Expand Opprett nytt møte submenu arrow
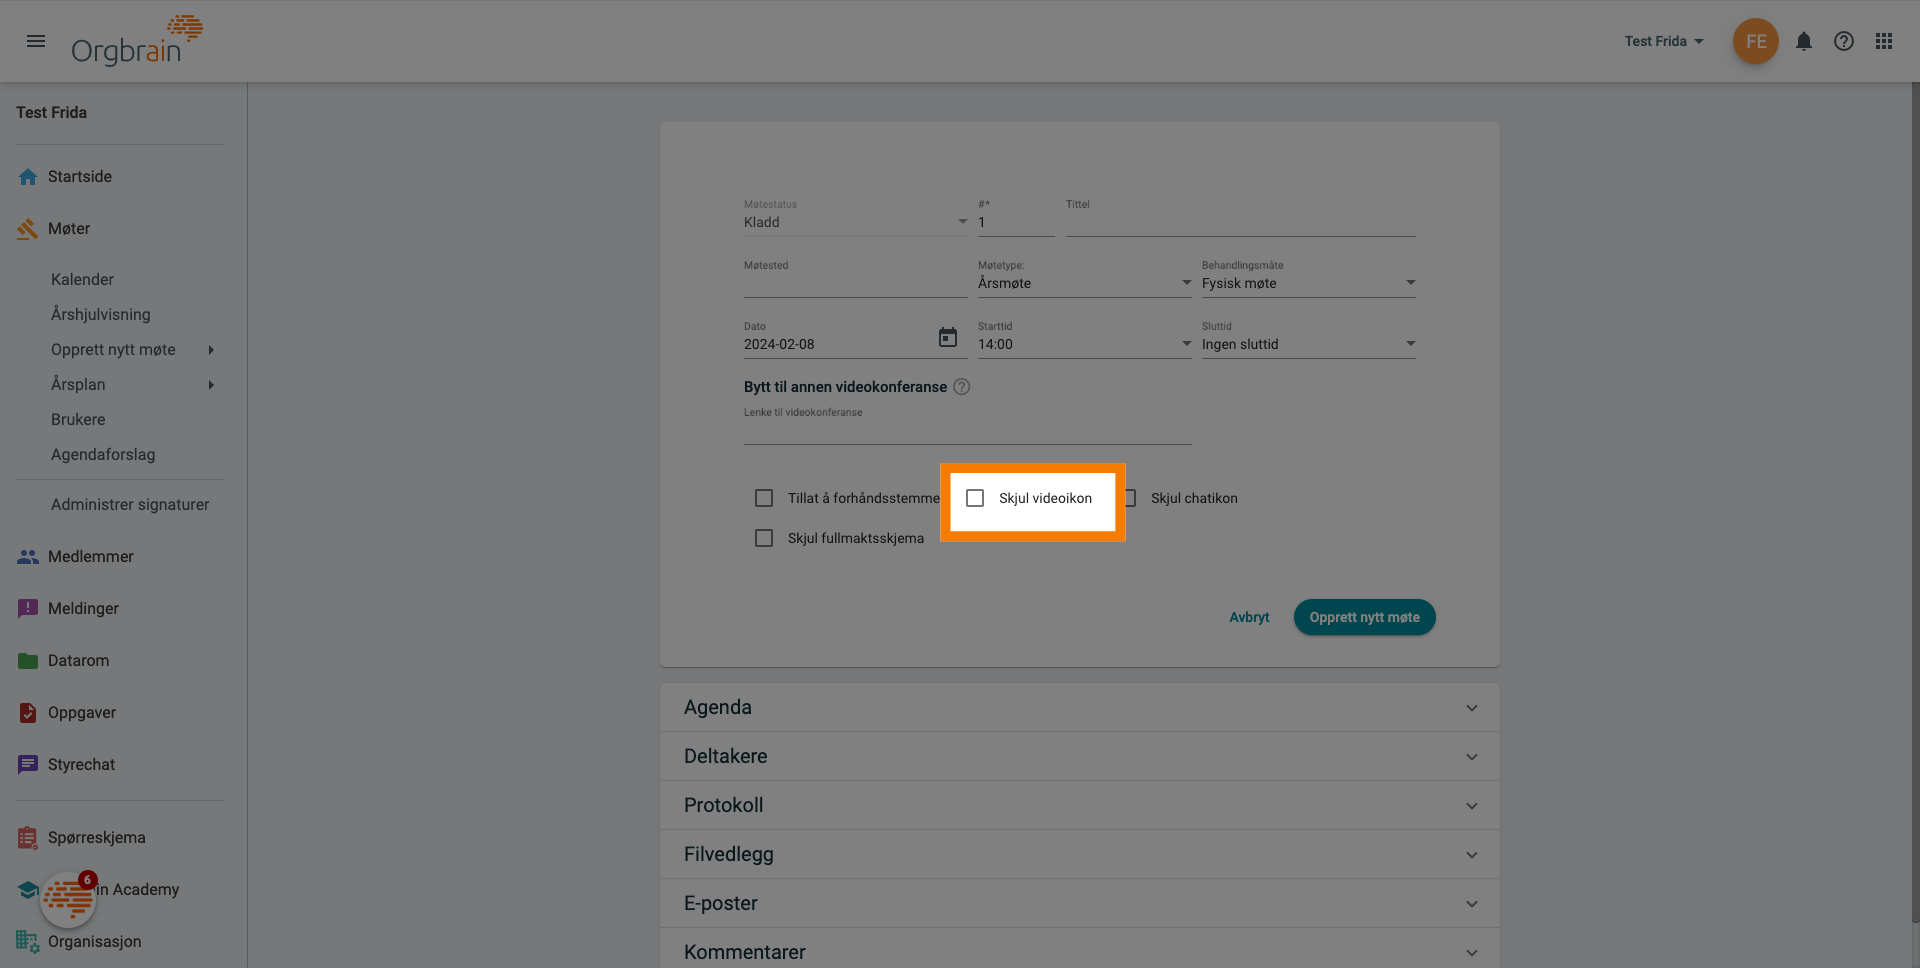This screenshot has width=1920, height=968. (211, 350)
